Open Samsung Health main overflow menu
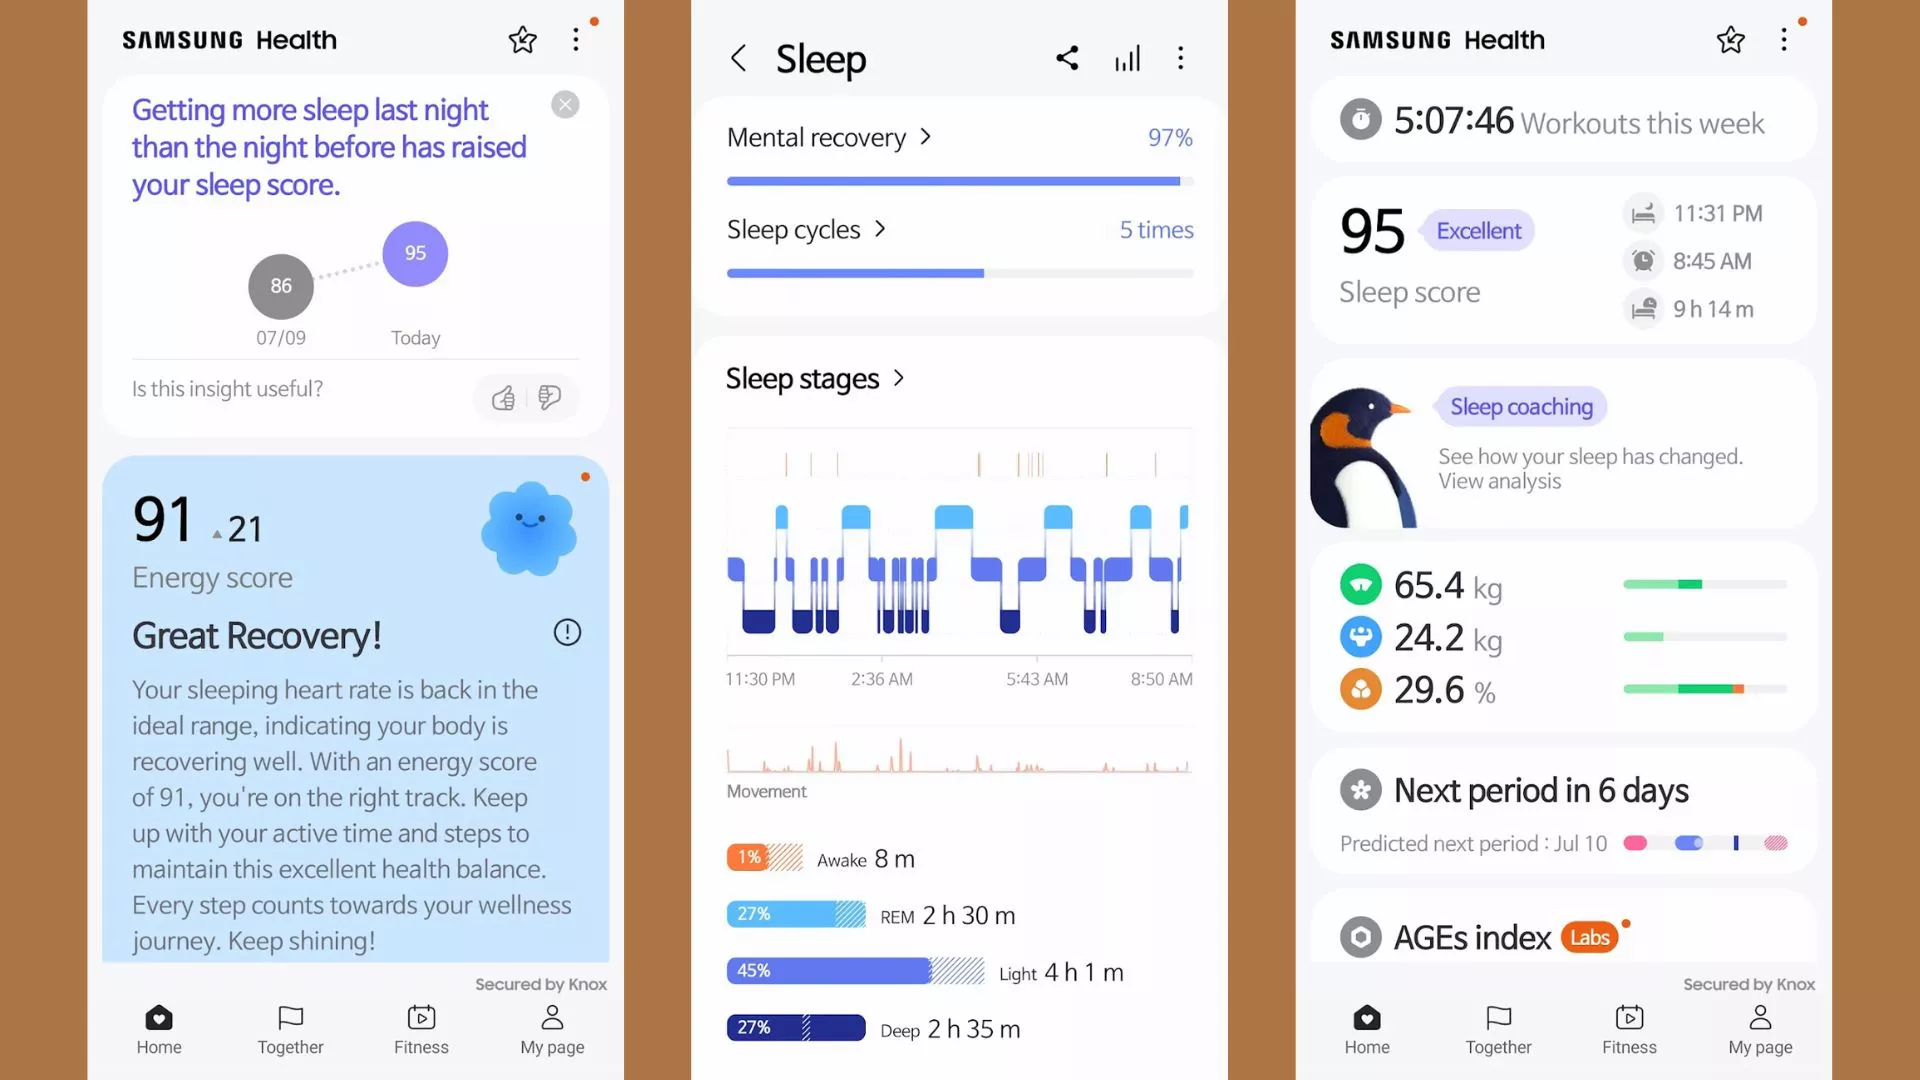The height and width of the screenshot is (1080, 1920). pos(576,38)
